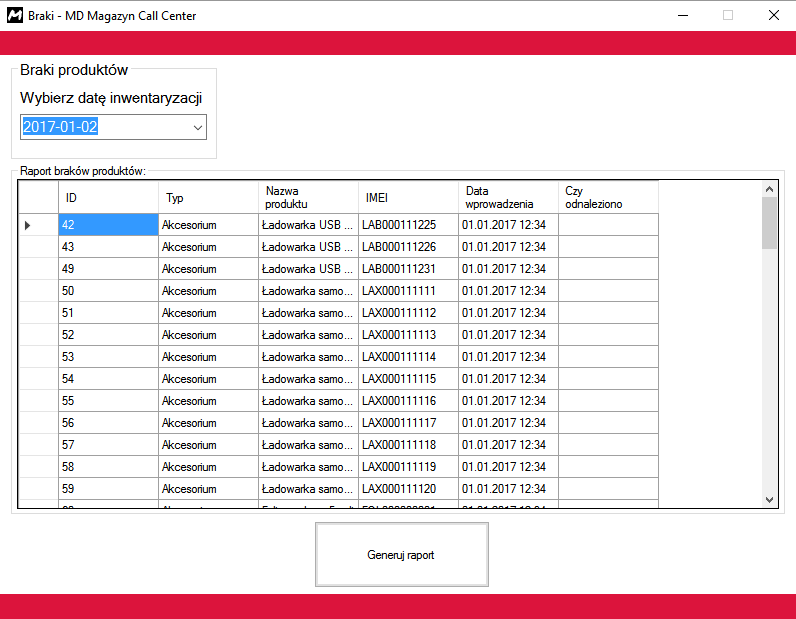Select the ID cell 53
796x619 pixels.
tap(109, 357)
